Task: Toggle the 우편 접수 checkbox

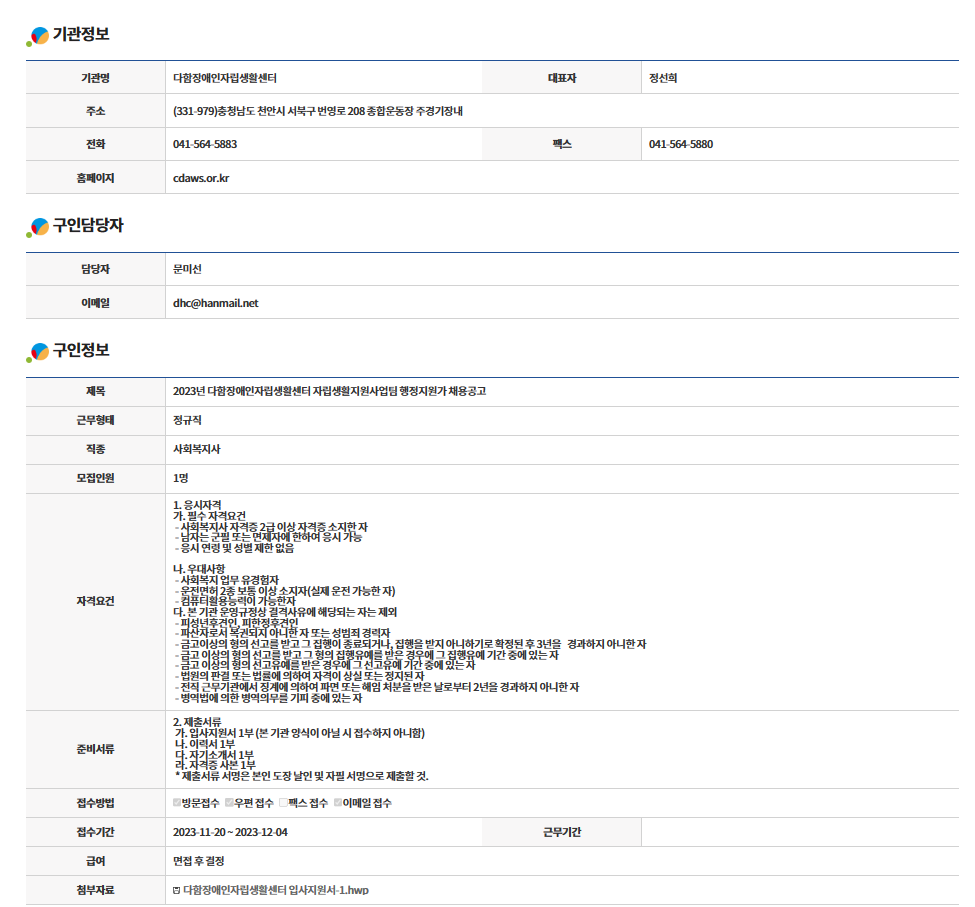Action: click(229, 803)
